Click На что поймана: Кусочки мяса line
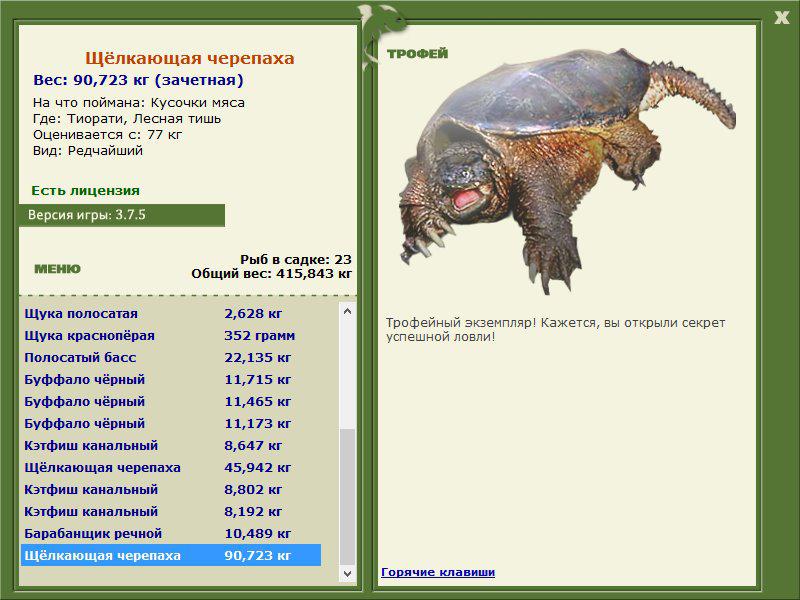The width and height of the screenshot is (800, 600). [x=139, y=103]
